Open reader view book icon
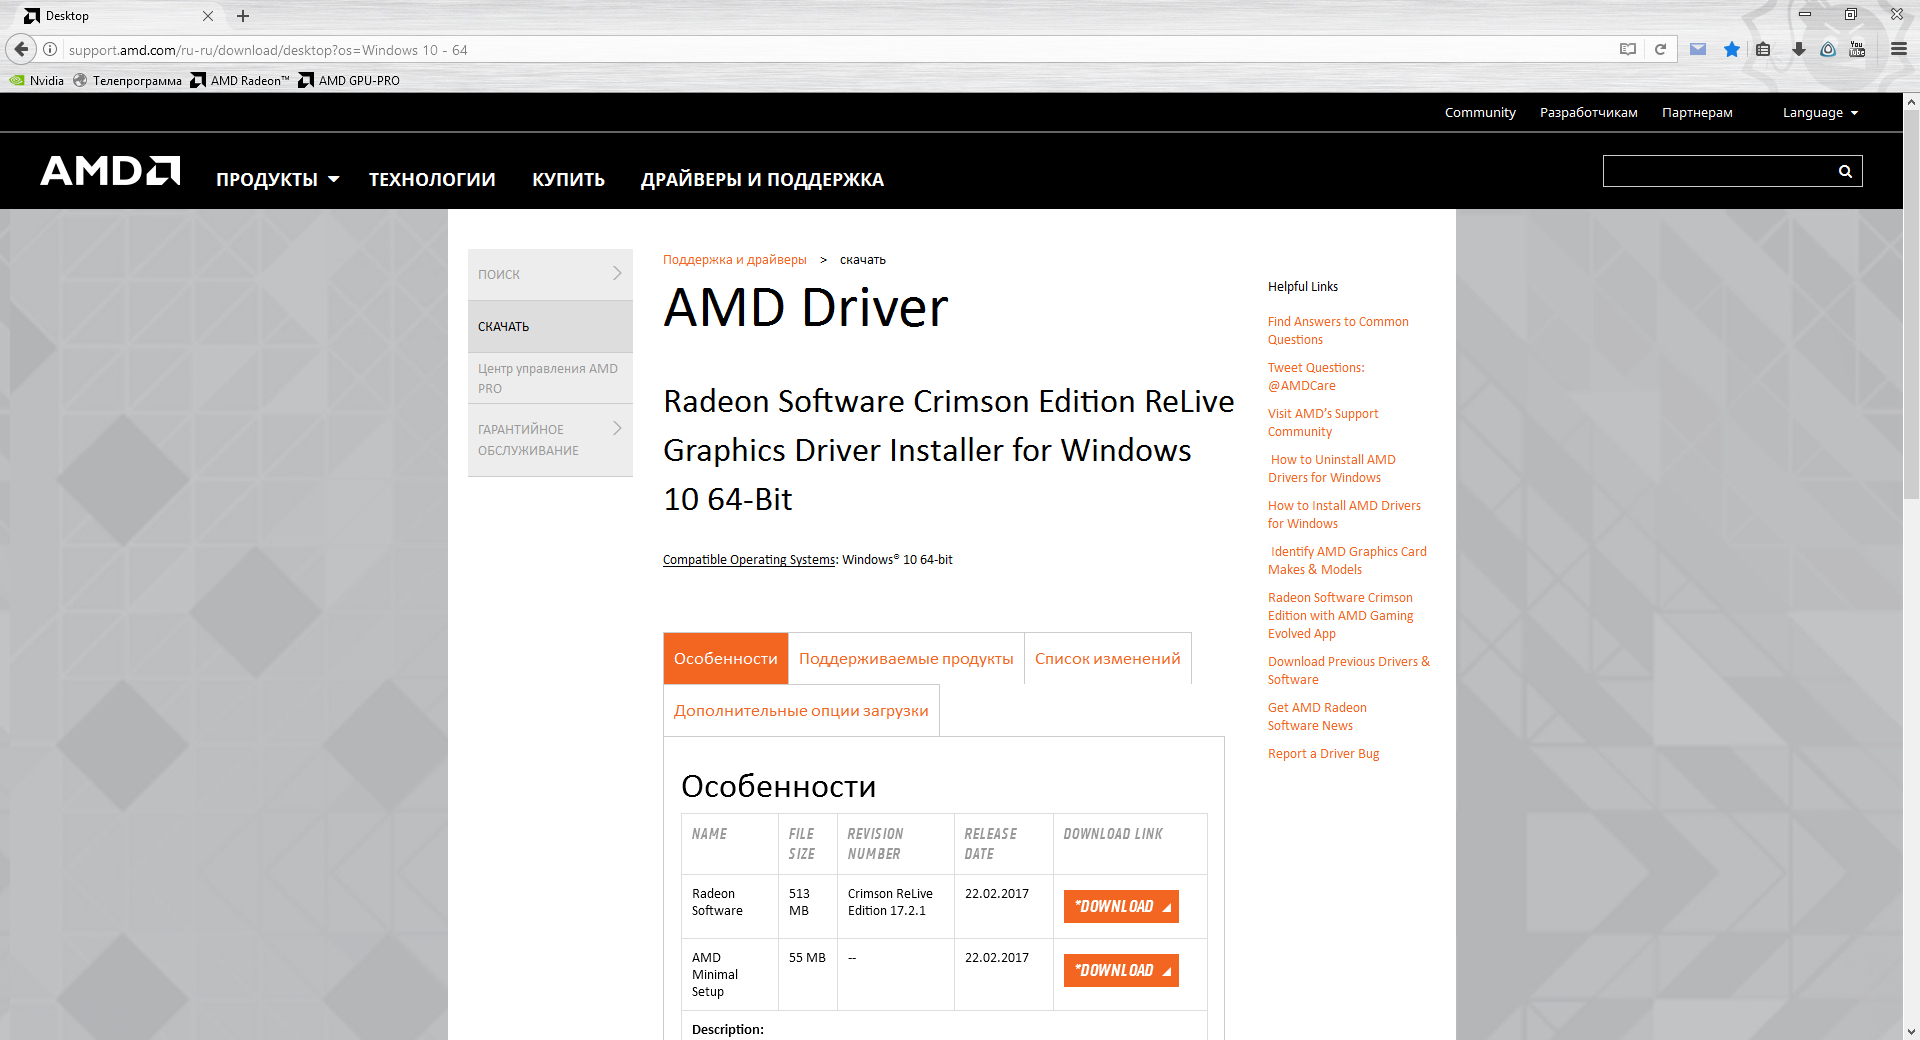Image resolution: width=1920 pixels, height=1040 pixels. [1628, 49]
